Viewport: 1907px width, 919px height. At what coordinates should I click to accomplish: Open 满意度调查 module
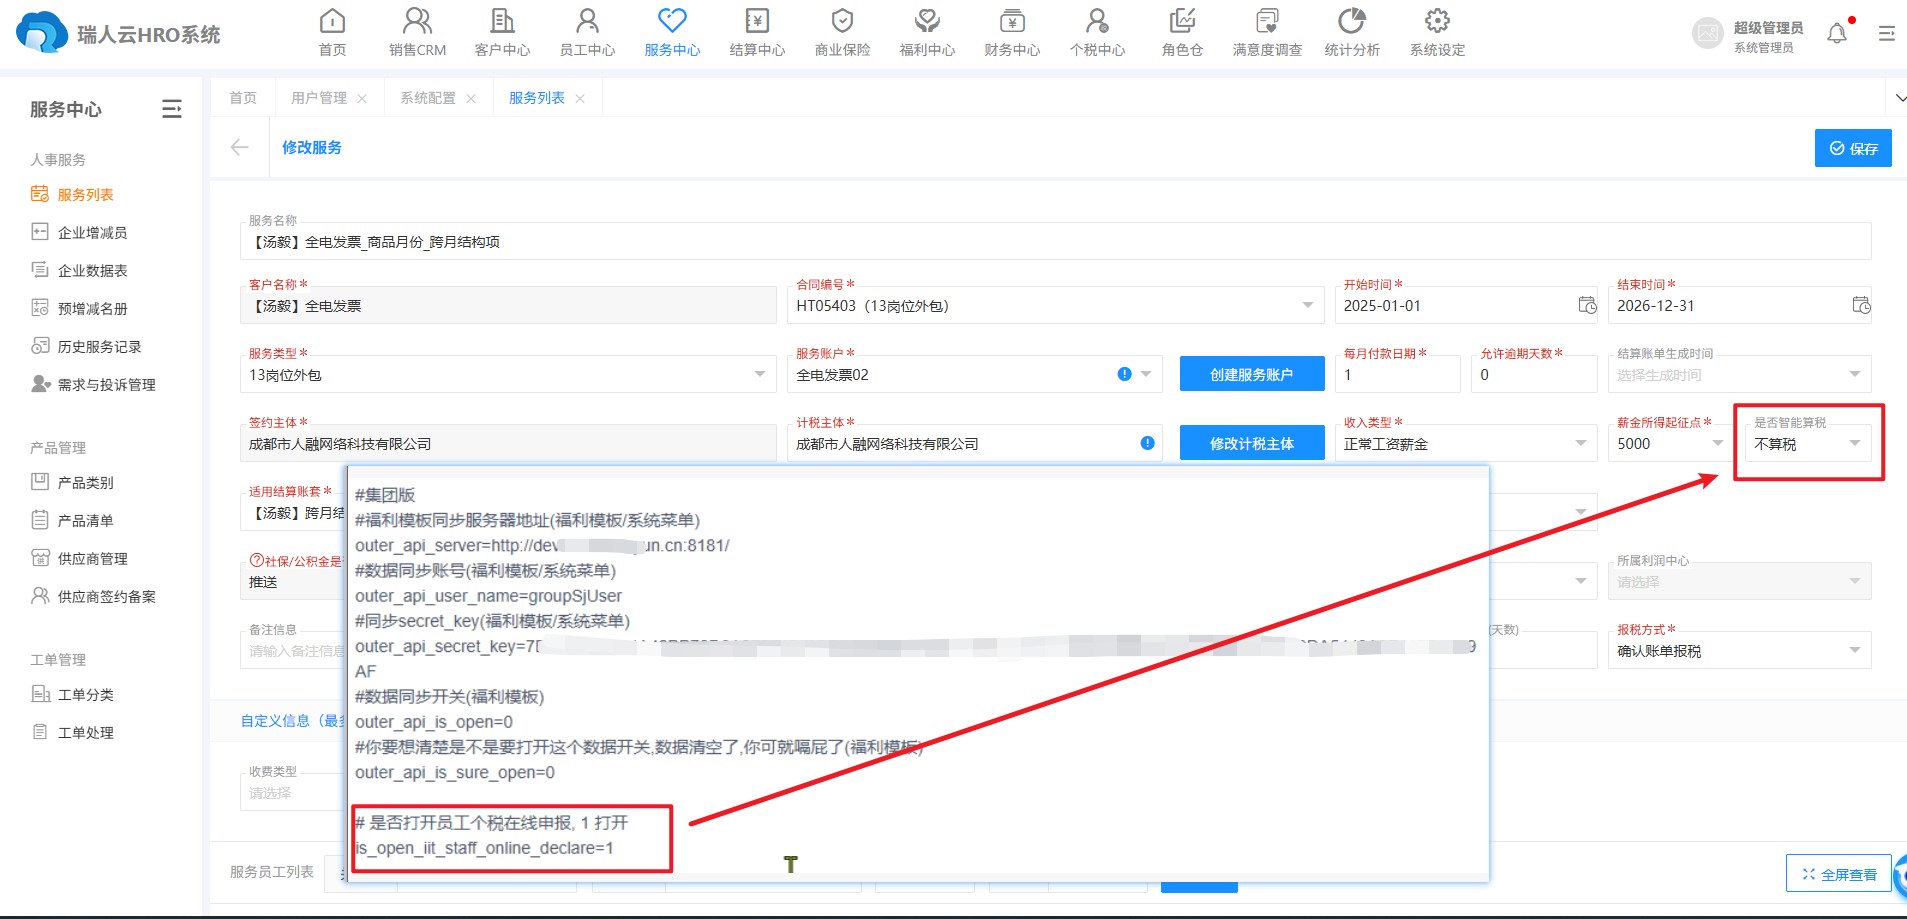tap(1267, 32)
